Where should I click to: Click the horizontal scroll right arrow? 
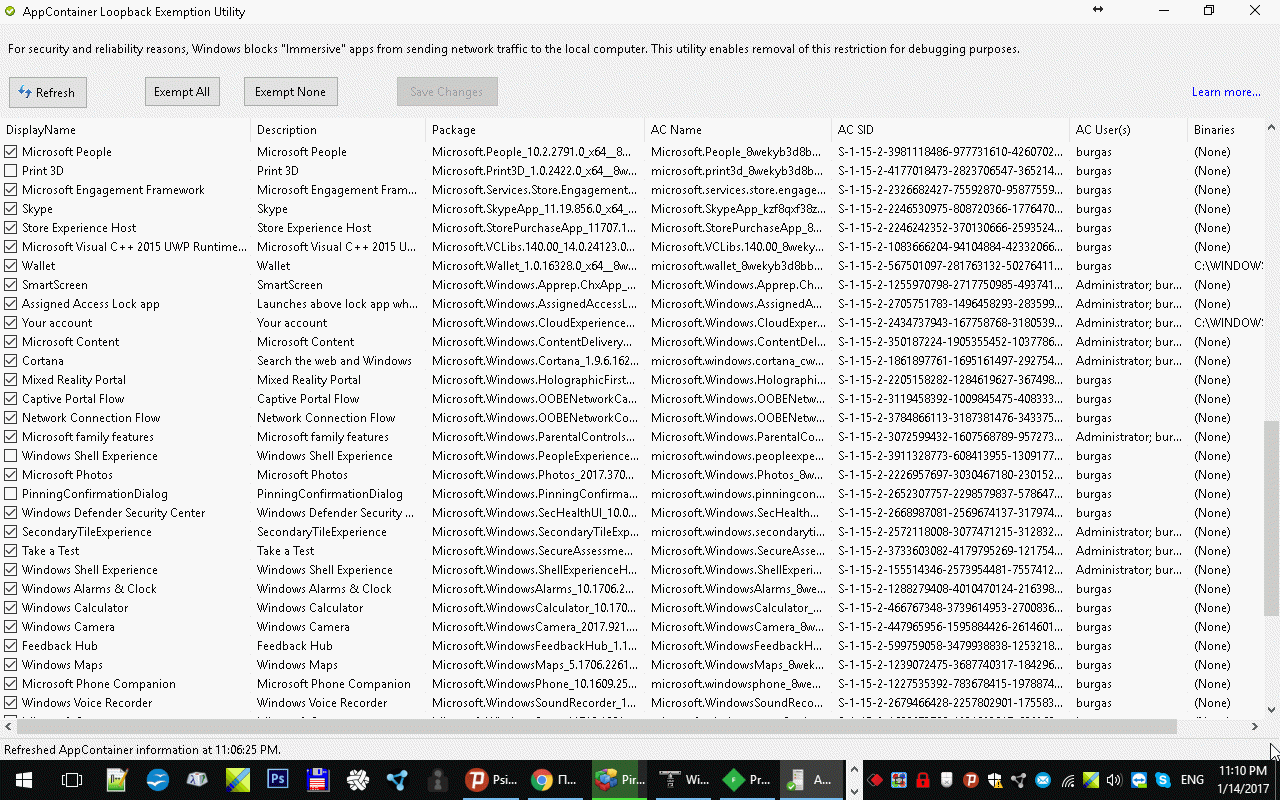click(1256, 727)
